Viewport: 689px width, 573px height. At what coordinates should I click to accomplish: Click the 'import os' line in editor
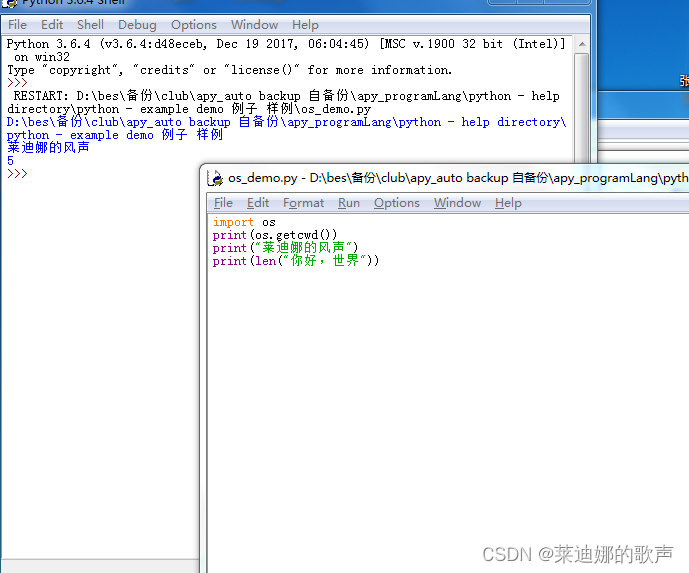244,222
